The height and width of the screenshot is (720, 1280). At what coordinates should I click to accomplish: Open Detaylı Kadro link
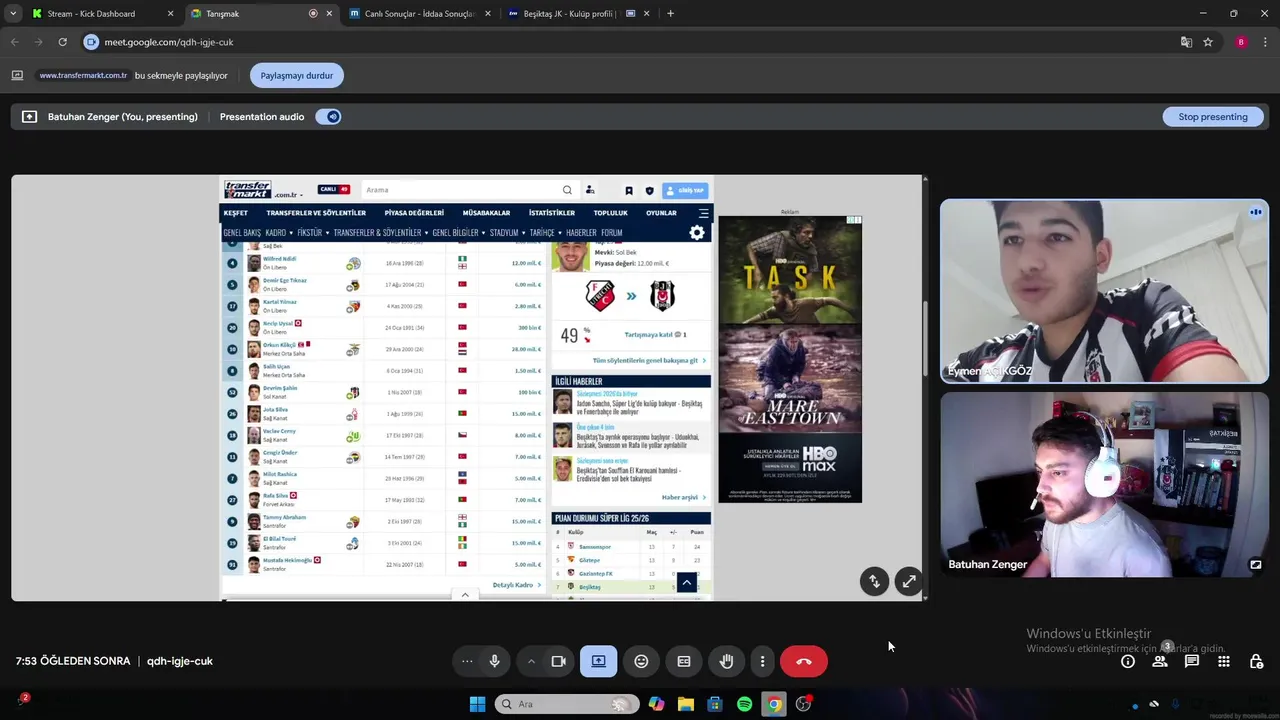(x=516, y=585)
